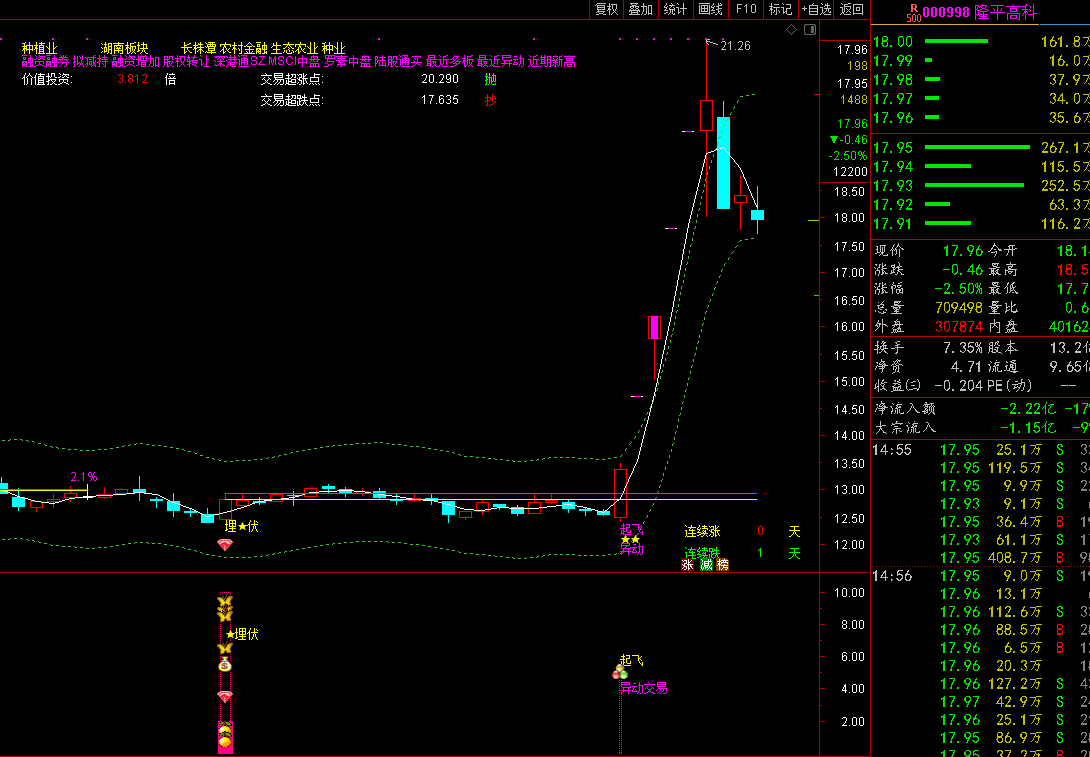Click the green 减 badge
1090x757 pixels.
click(706, 564)
